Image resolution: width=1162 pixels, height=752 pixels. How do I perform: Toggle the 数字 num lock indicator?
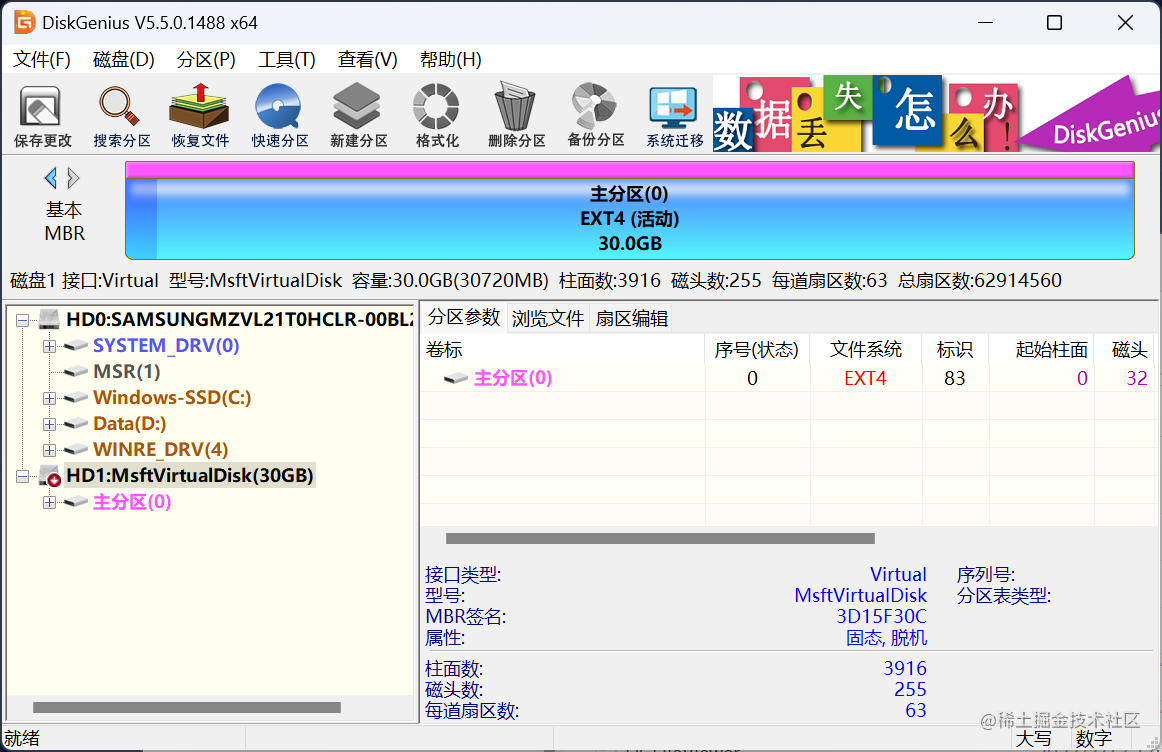click(1092, 738)
